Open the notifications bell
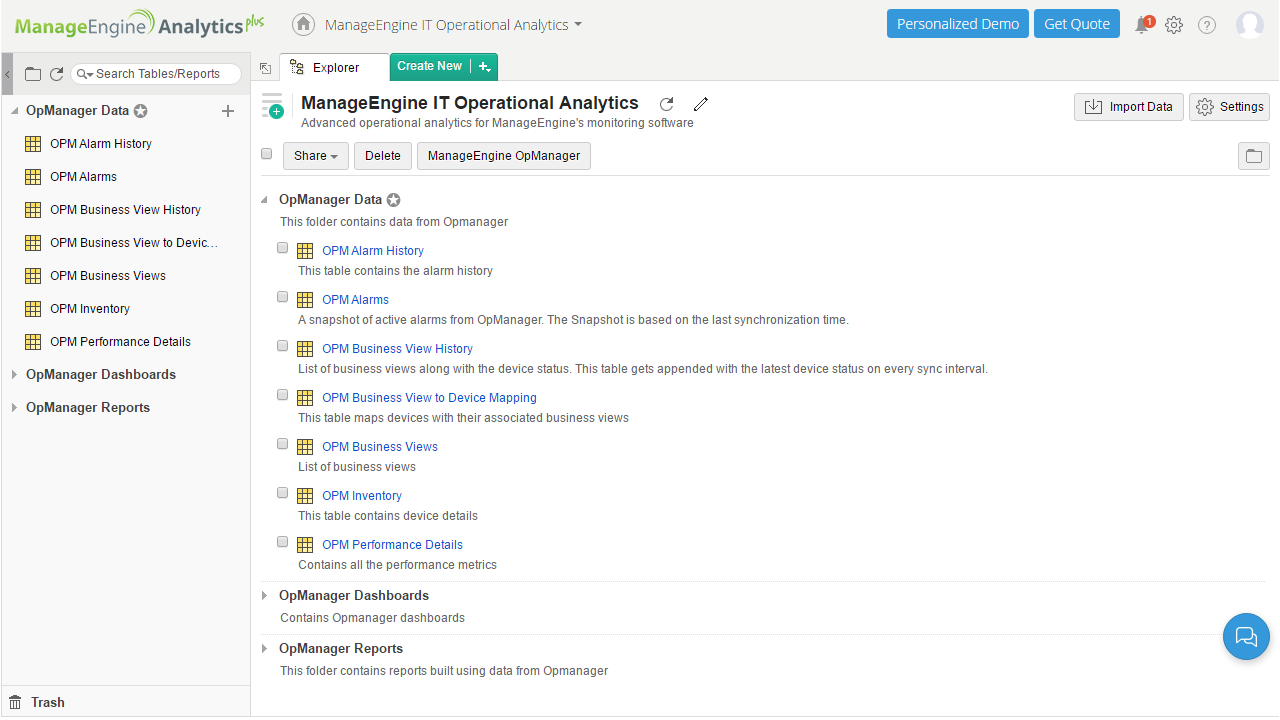Viewport: 1280px width, 720px height. 1142,25
